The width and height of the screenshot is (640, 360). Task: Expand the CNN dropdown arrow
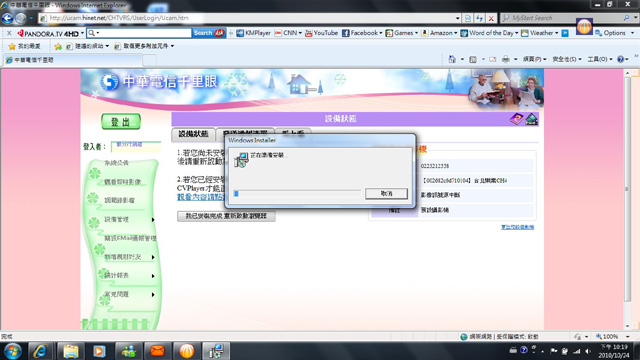coord(300,33)
